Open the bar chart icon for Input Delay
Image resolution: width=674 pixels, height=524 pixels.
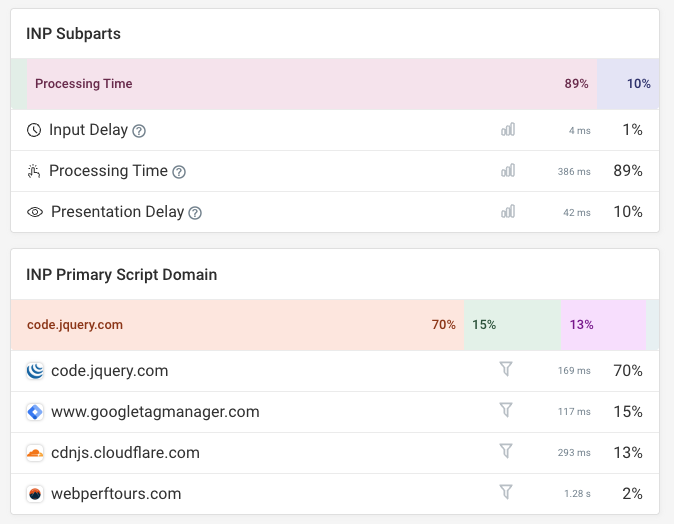pyautogui.click(x=508, y=130)
